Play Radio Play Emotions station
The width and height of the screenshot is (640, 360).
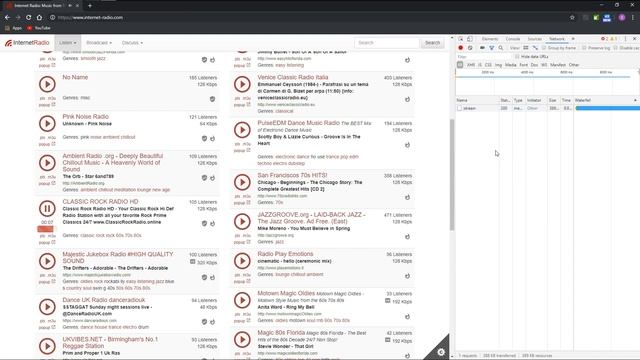(x=242, y=261)
